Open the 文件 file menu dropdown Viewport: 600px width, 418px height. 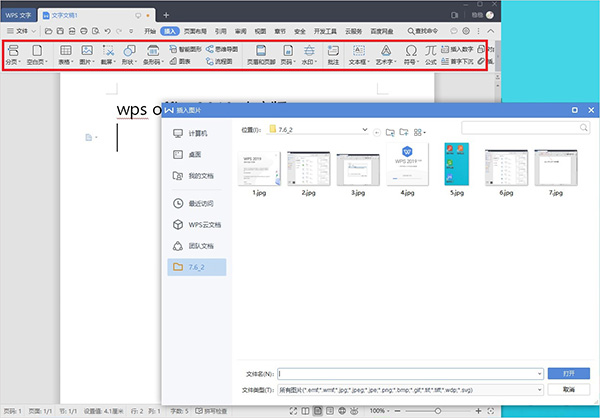[21, 31]
